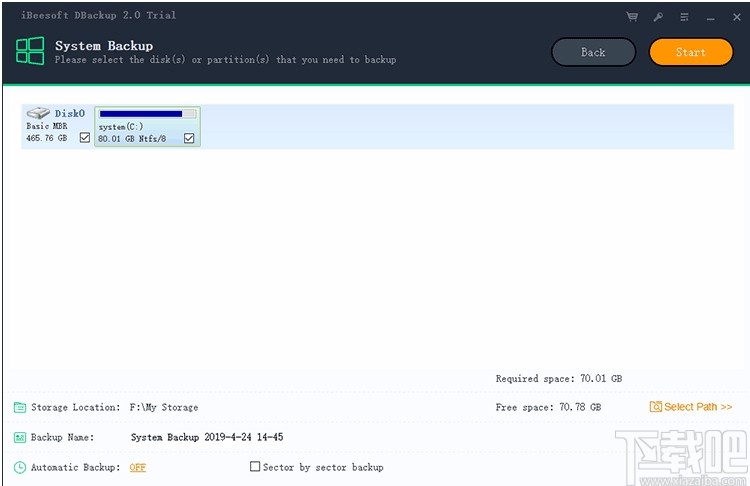
Task: Click the key registration icon
Action: pyautogui.click(x=658, y=17)
